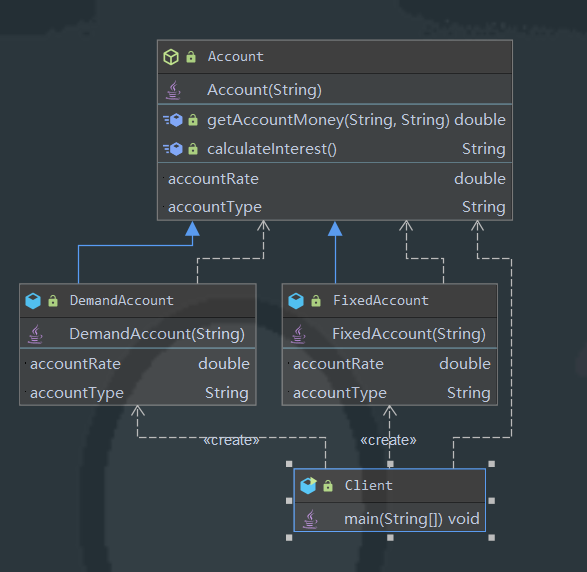This screenshot has height=572, width=587.
Task: Click the top-left selection handle of Client node
Action: (x=289, y=464)
